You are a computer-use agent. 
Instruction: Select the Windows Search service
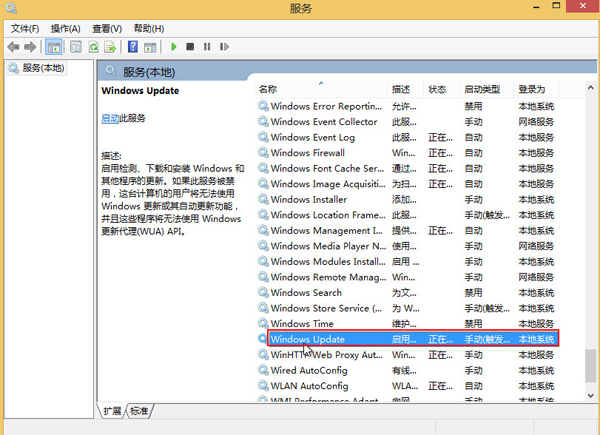tap(408, 293)
